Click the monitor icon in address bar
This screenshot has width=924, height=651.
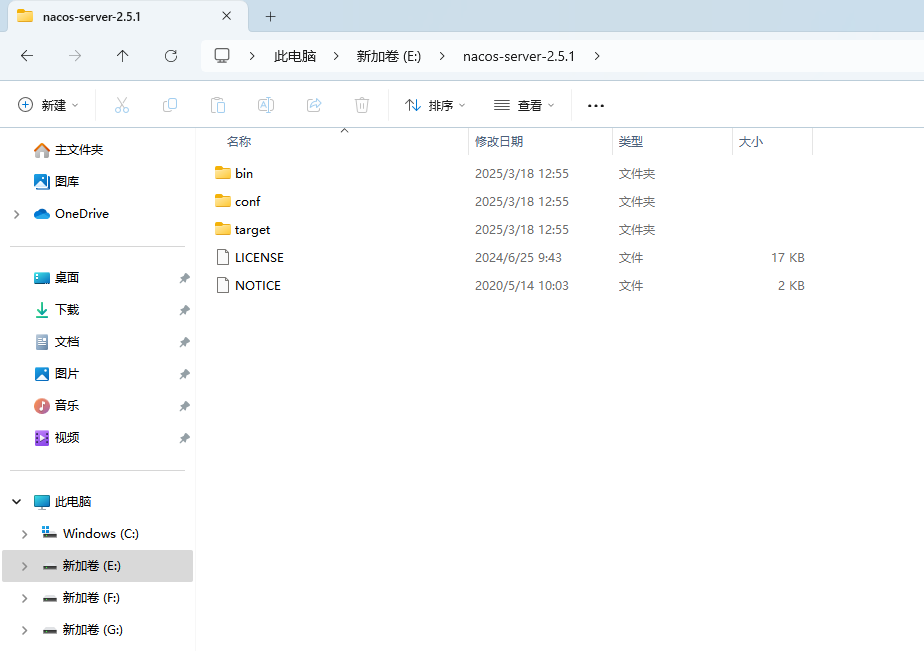[222, 56]
